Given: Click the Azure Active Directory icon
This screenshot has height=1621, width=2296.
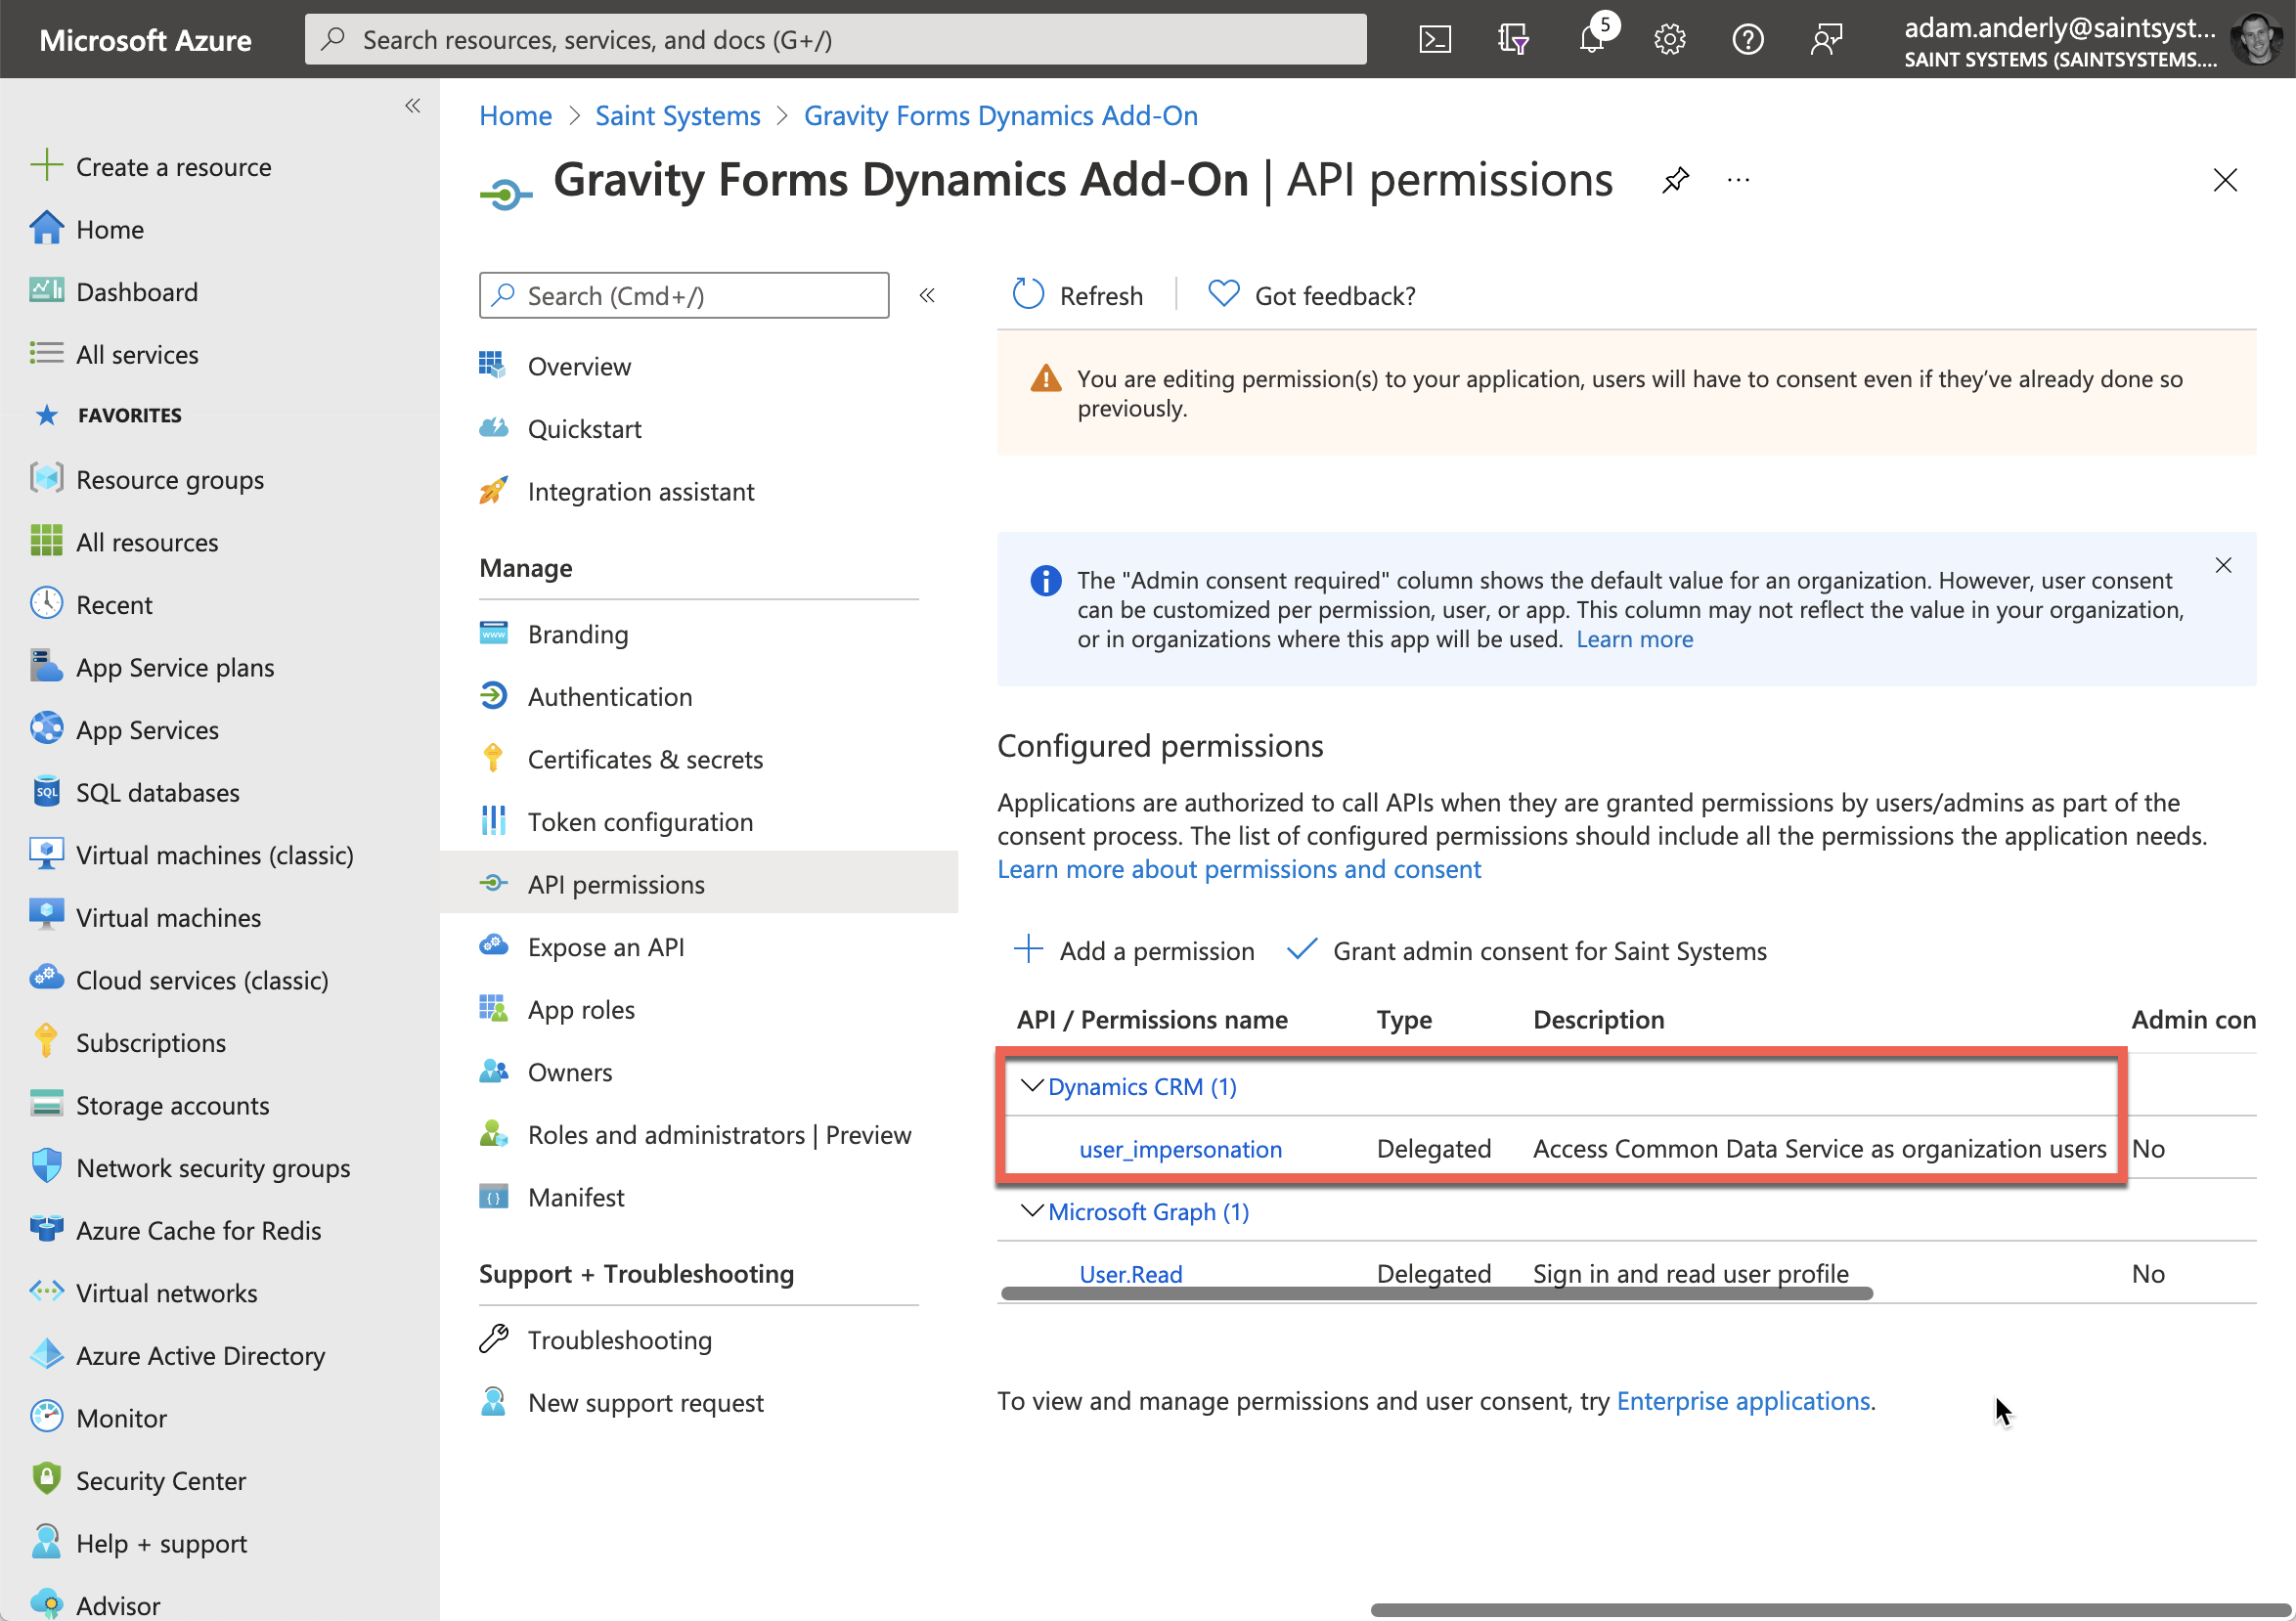Looking at the screenshot, I should click(x=46, y=1355).
